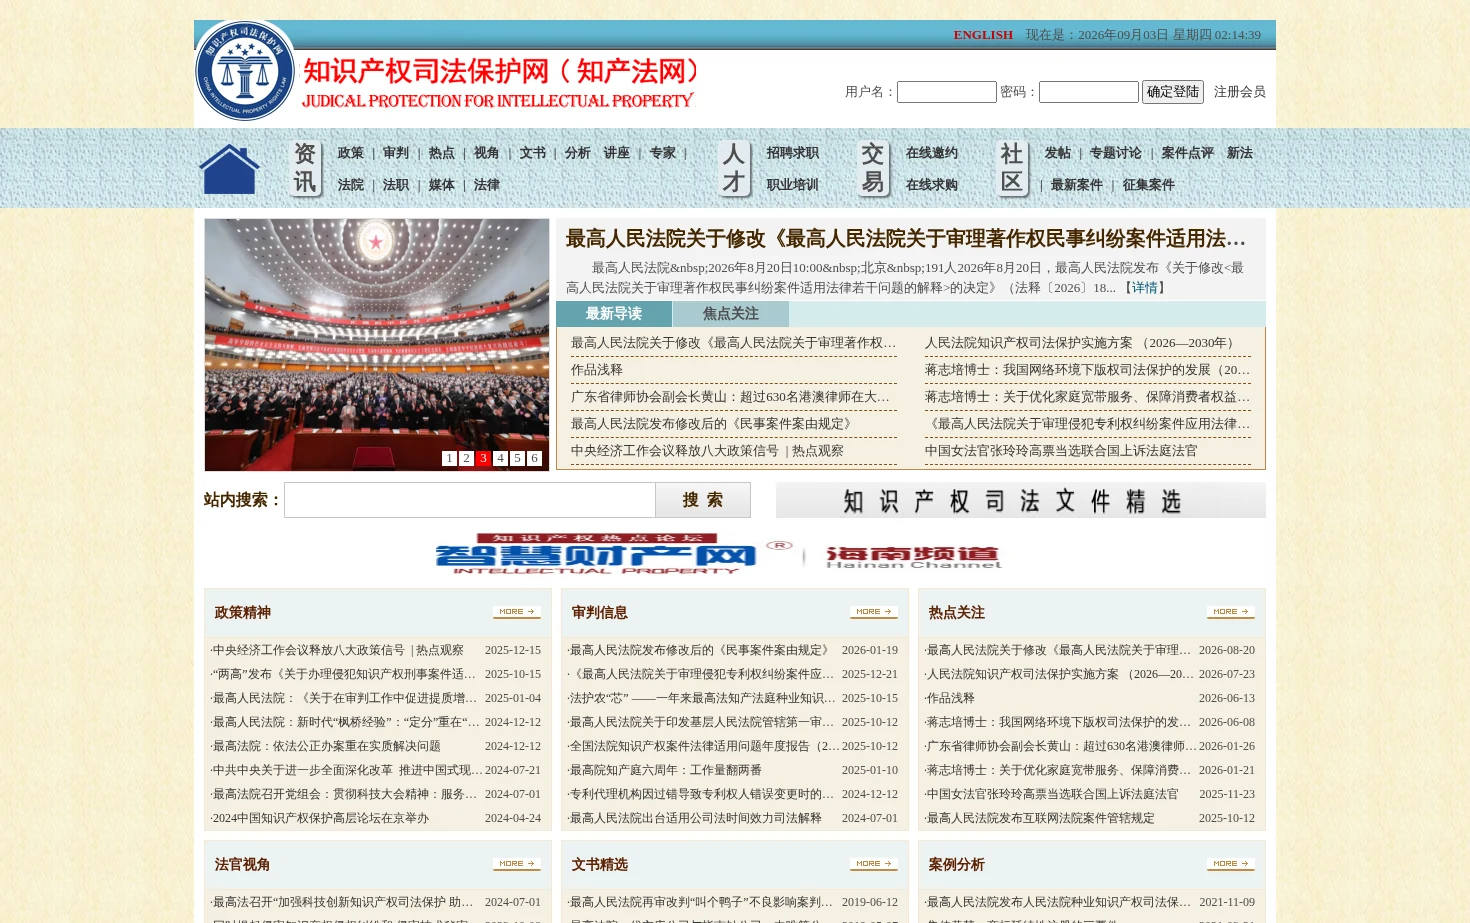Open 专题讨论 navigation item
This screenshot has width=1470, height=923.
1116,153
